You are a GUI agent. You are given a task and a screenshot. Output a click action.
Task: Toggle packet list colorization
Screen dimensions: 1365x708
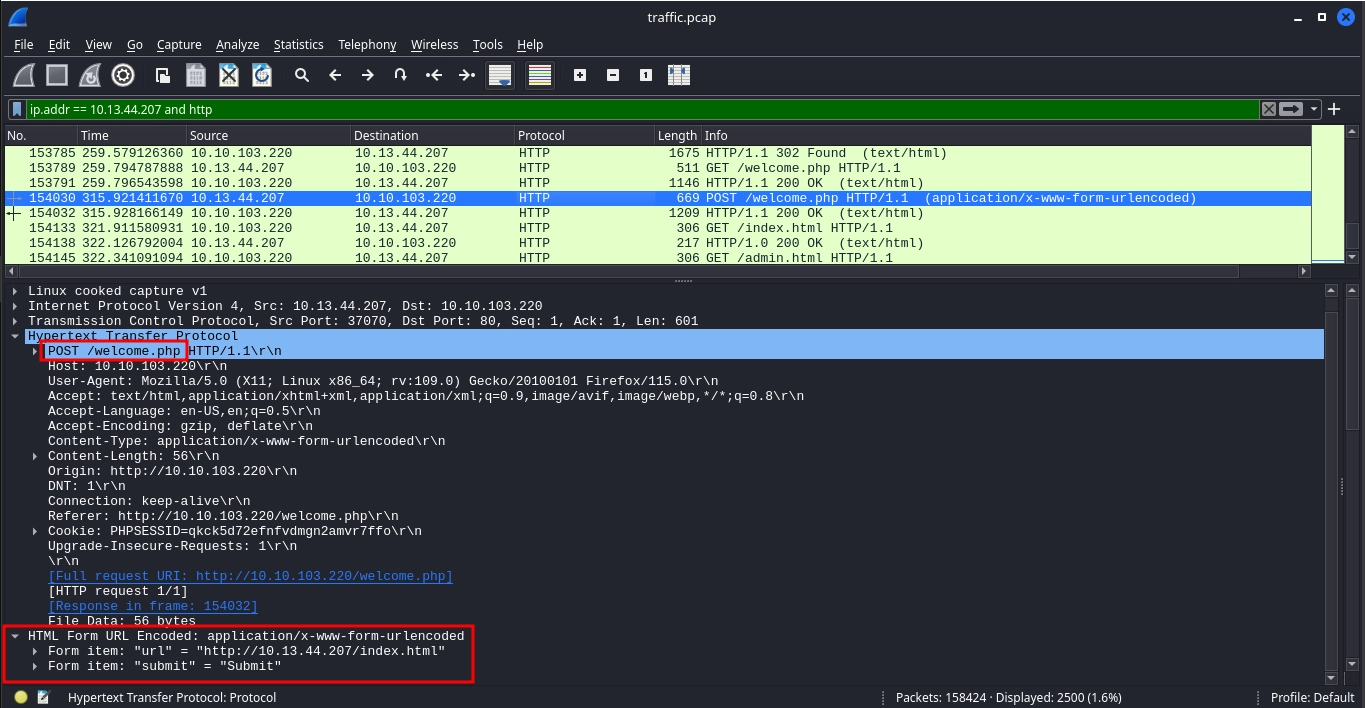pos(540,75)
